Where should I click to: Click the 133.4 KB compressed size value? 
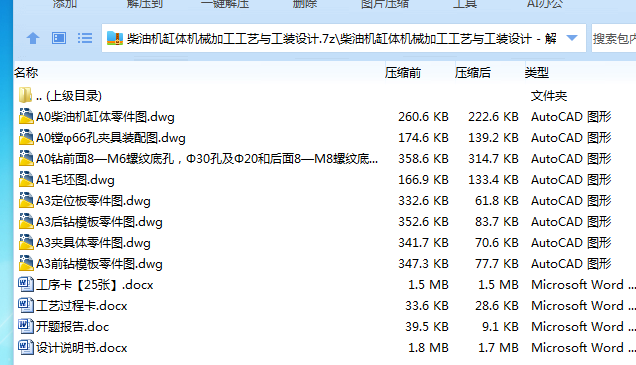pyautogui.click(x=493, y=180)
